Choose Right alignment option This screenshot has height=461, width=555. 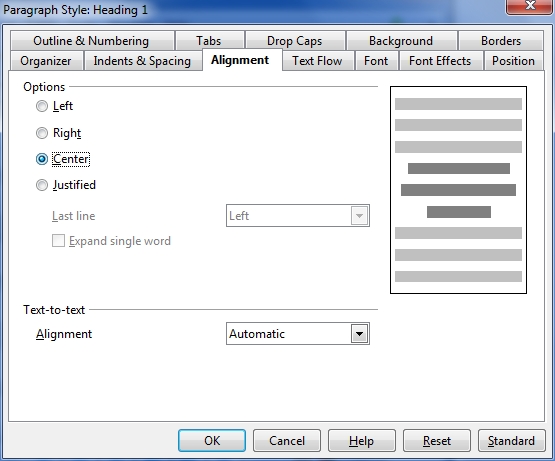pos(42,133)
